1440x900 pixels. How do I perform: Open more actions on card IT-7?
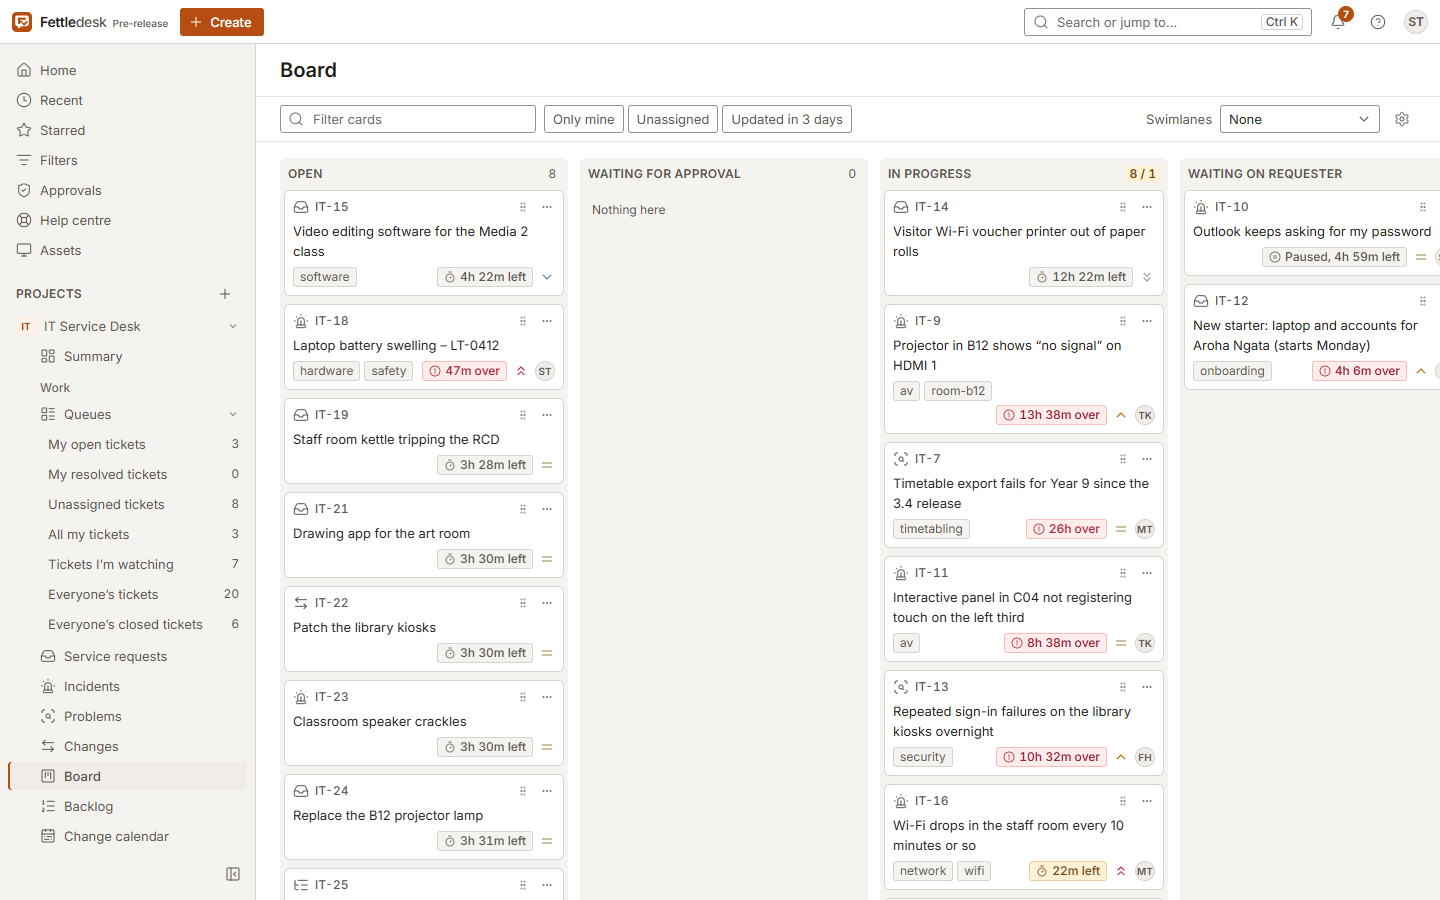1147,459
